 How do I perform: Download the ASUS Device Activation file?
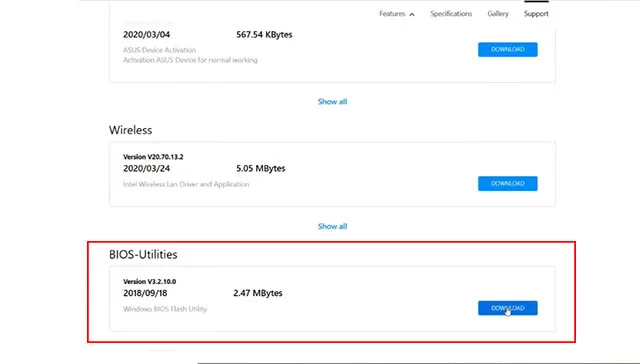tap(508, 49)
